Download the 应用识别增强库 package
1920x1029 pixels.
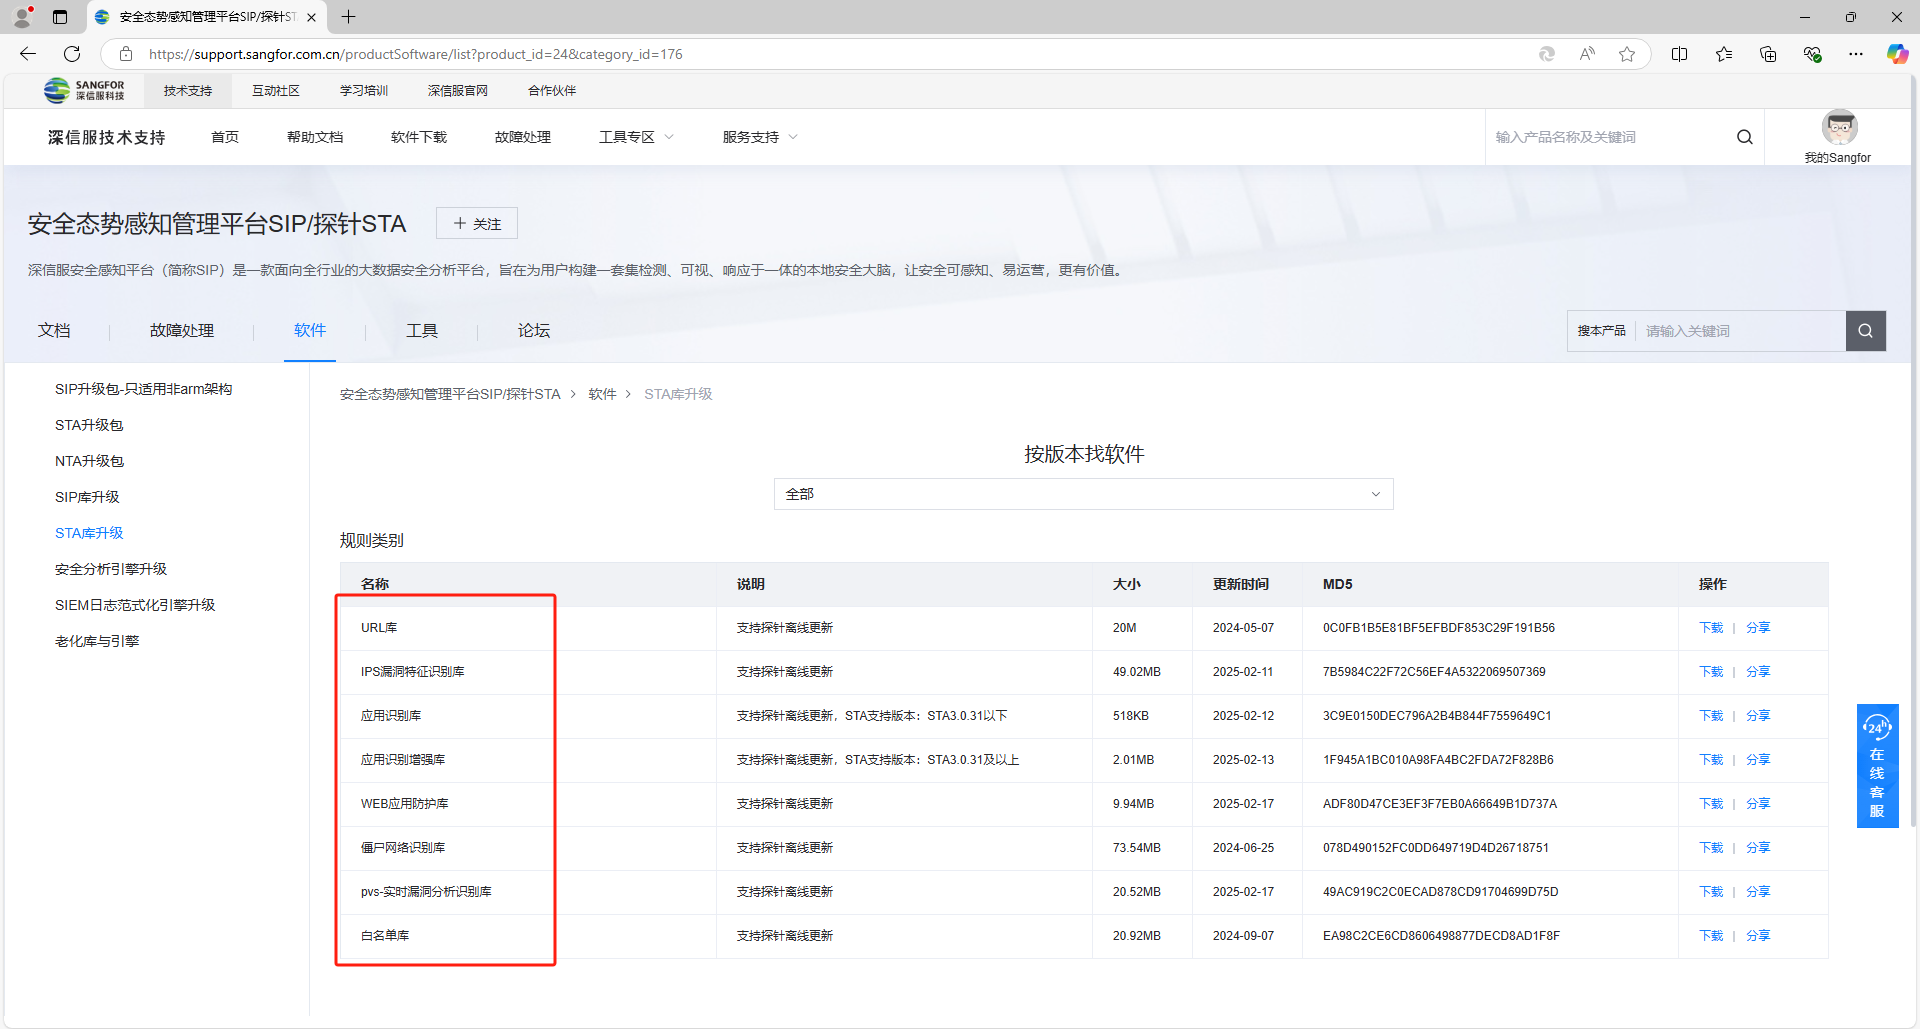click(1711, 760)
